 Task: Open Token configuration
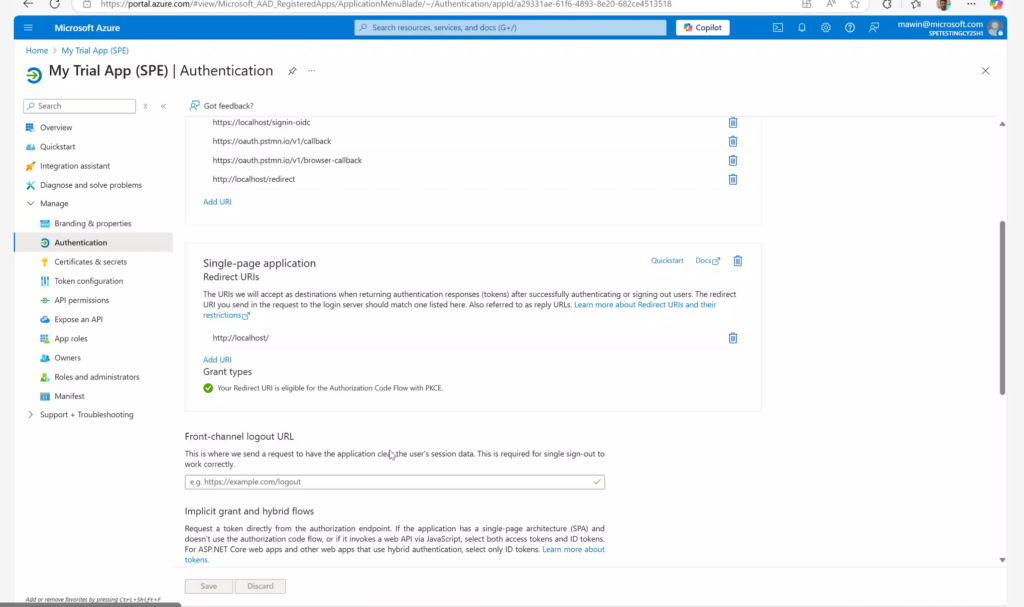tap(88, 281)
